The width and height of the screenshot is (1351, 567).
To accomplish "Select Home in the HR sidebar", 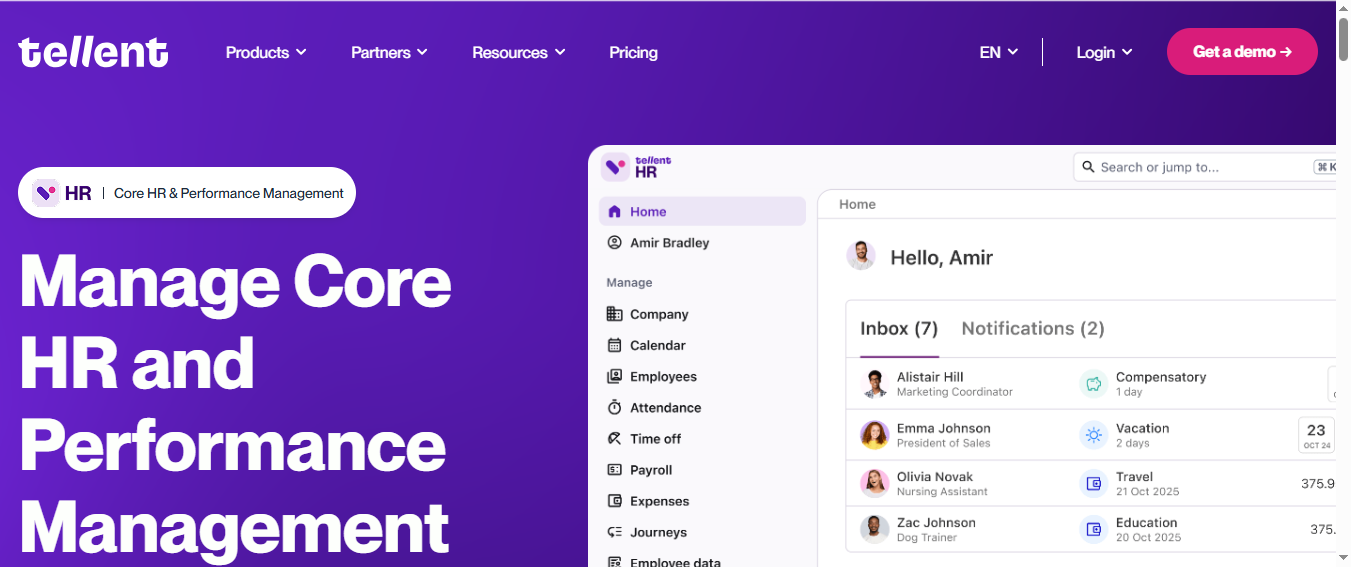I will (702, 212).
